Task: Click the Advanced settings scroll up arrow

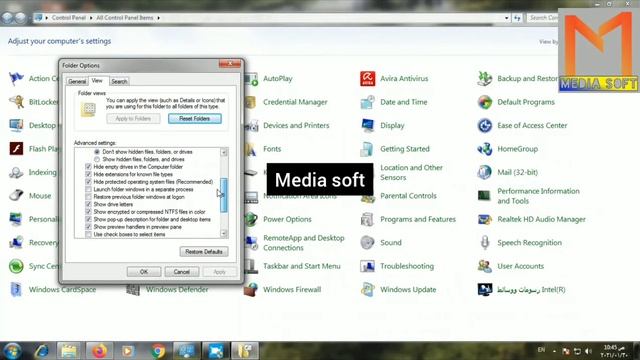Action: [x=224, y=152]
